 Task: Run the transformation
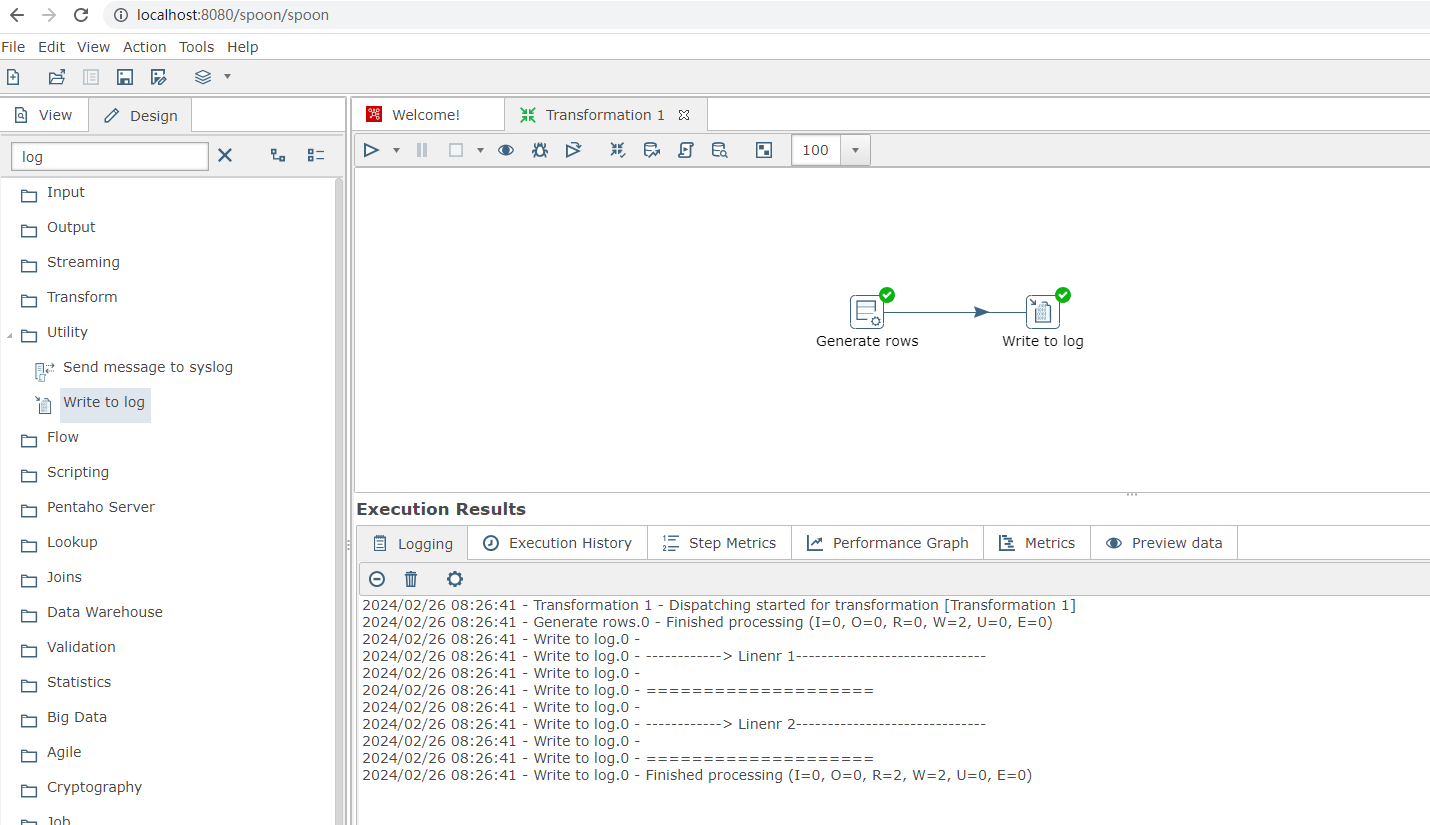371,150
